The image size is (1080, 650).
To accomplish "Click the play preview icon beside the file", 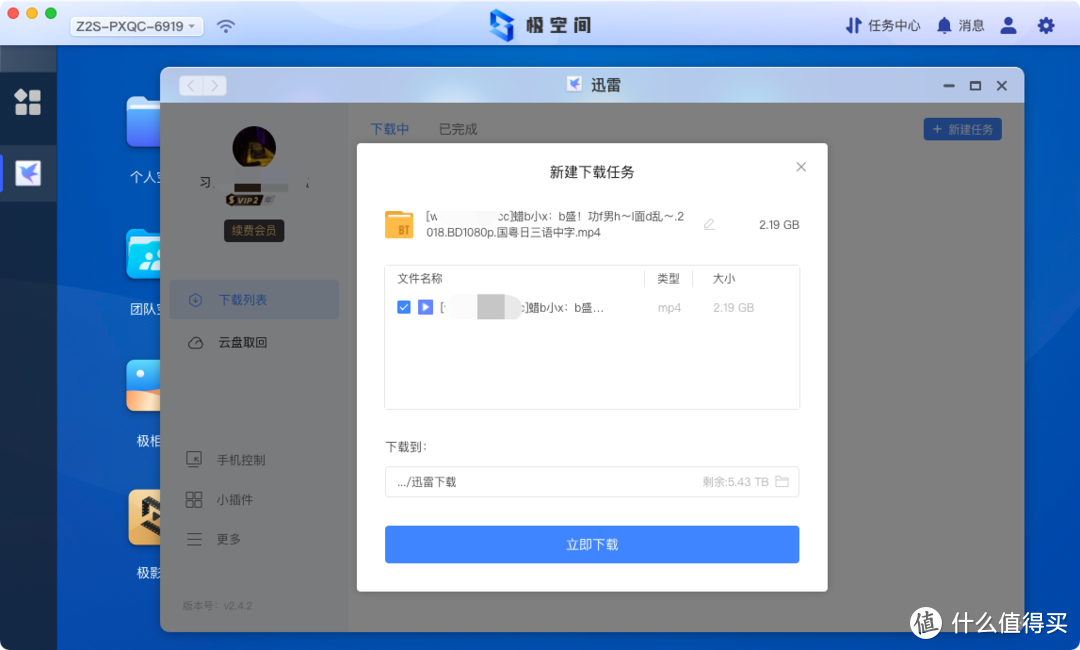I will point(424,307).
